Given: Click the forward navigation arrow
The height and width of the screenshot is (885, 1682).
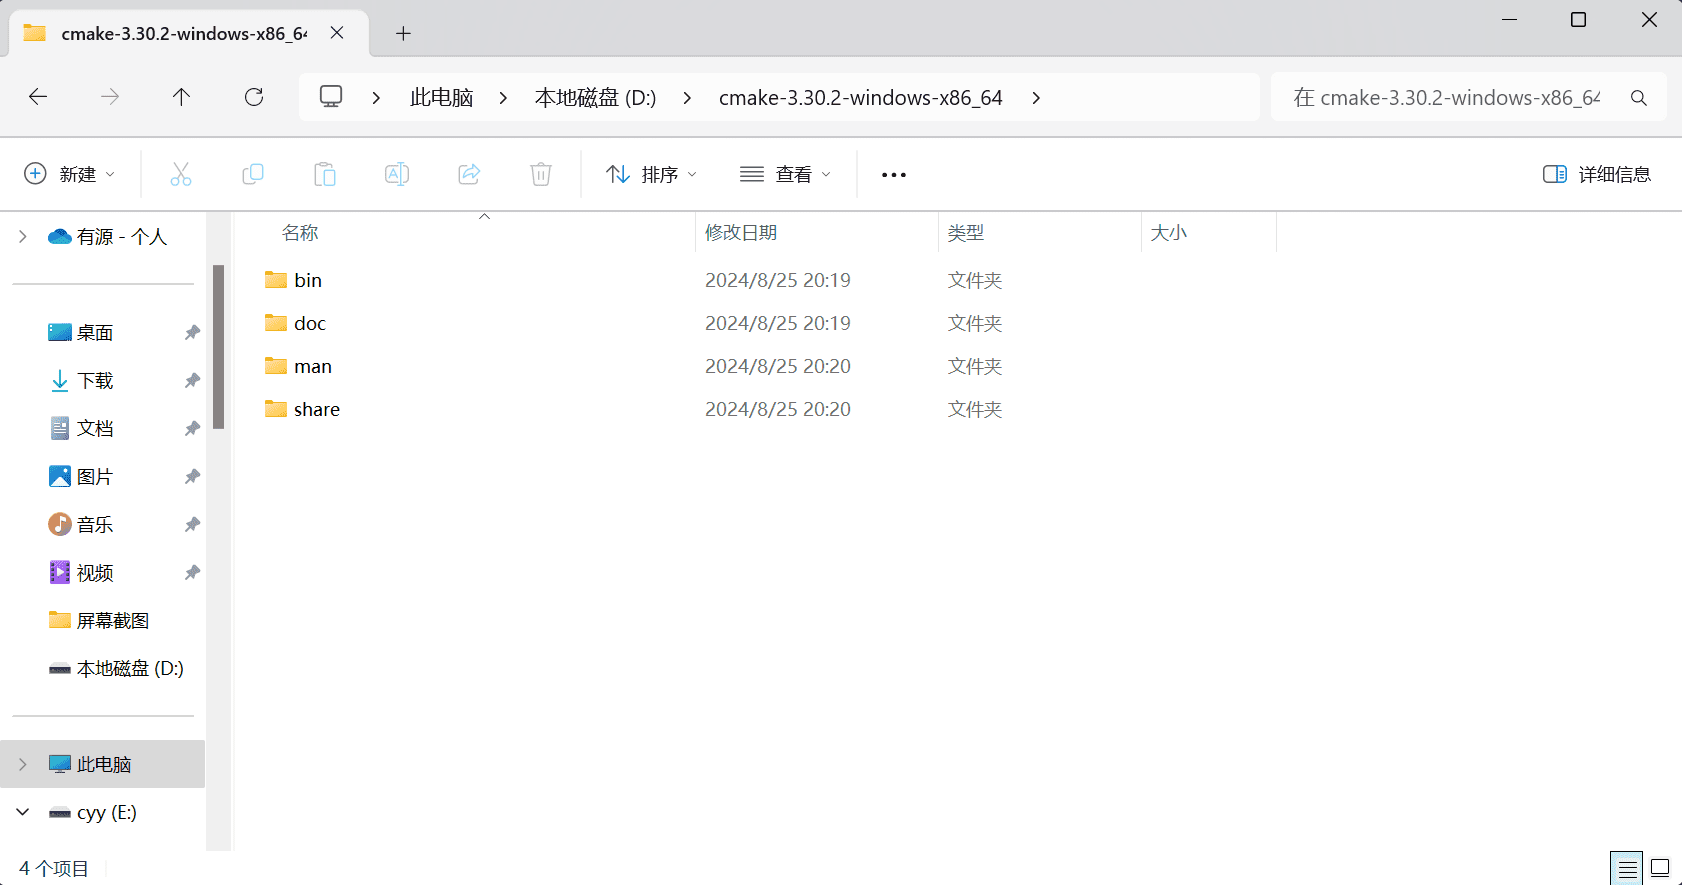Looking at the screenshot, I should (110, 97).
